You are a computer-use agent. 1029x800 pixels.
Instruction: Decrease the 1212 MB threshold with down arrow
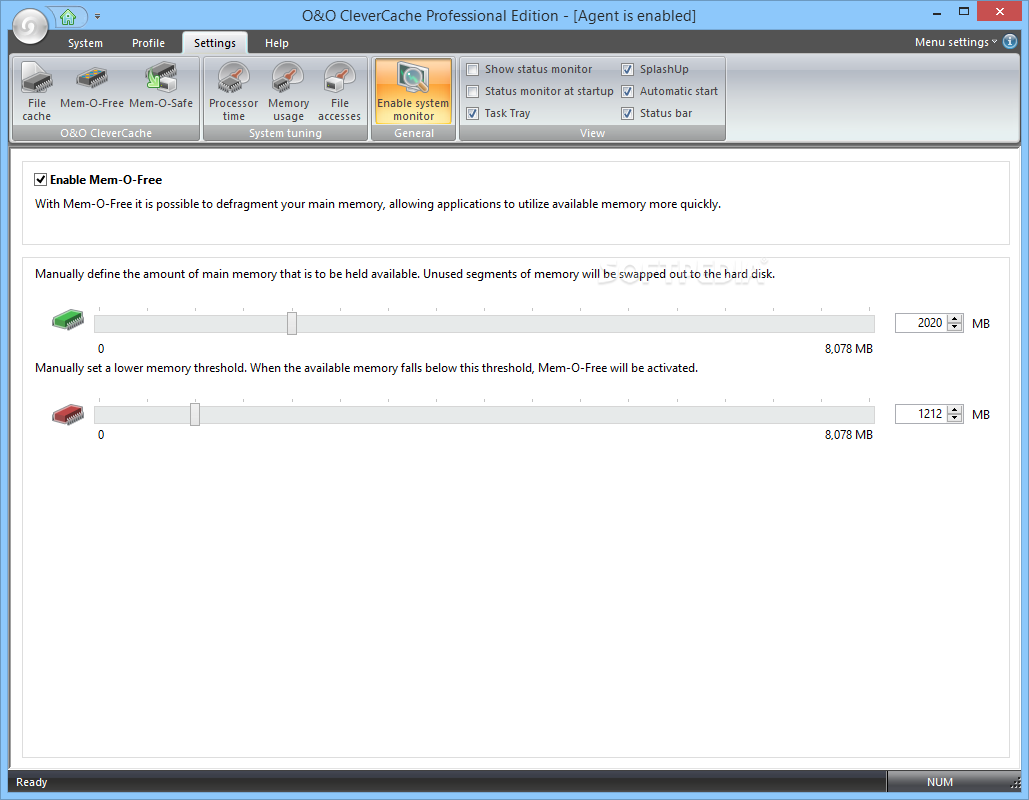pyautogui.click(x=955, y=418)
